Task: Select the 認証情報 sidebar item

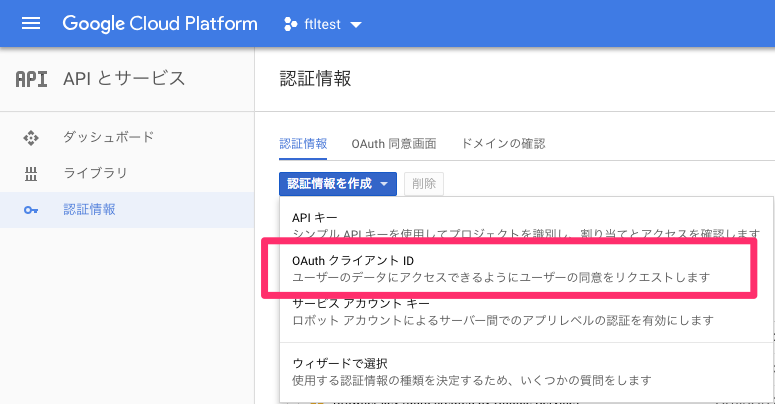Action: (127, 210)
